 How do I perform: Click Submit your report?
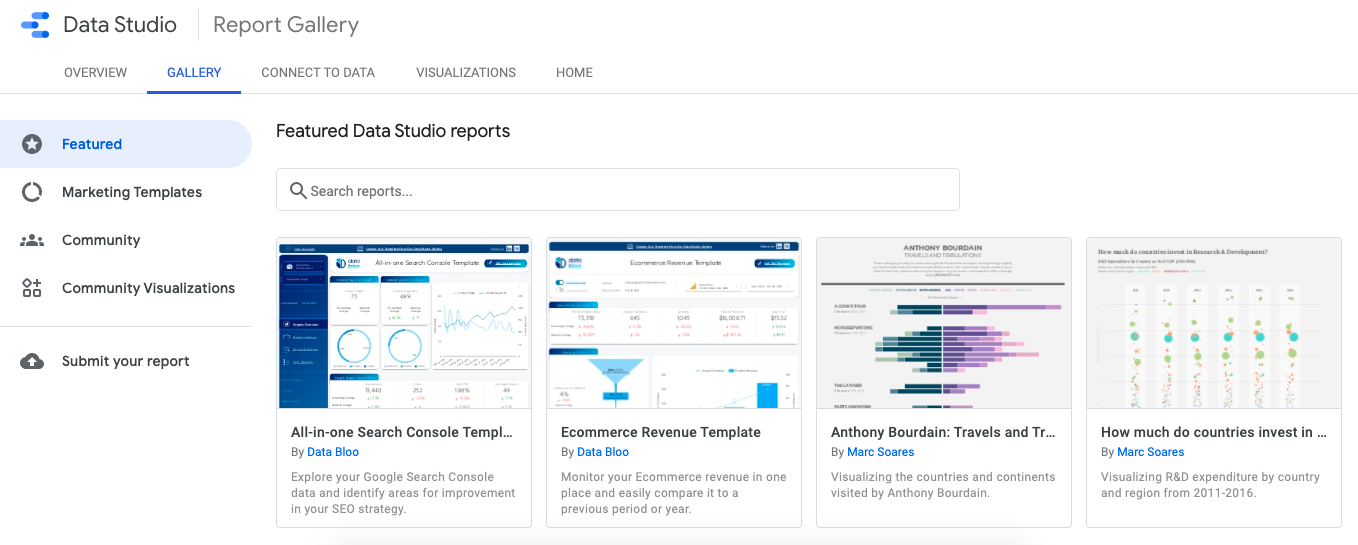[x=126, y=361]
